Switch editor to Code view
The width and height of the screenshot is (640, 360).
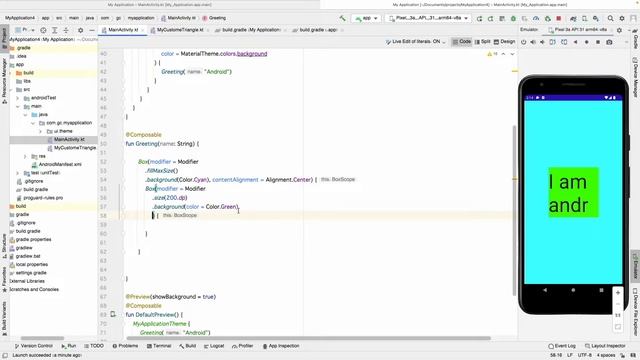462,42
